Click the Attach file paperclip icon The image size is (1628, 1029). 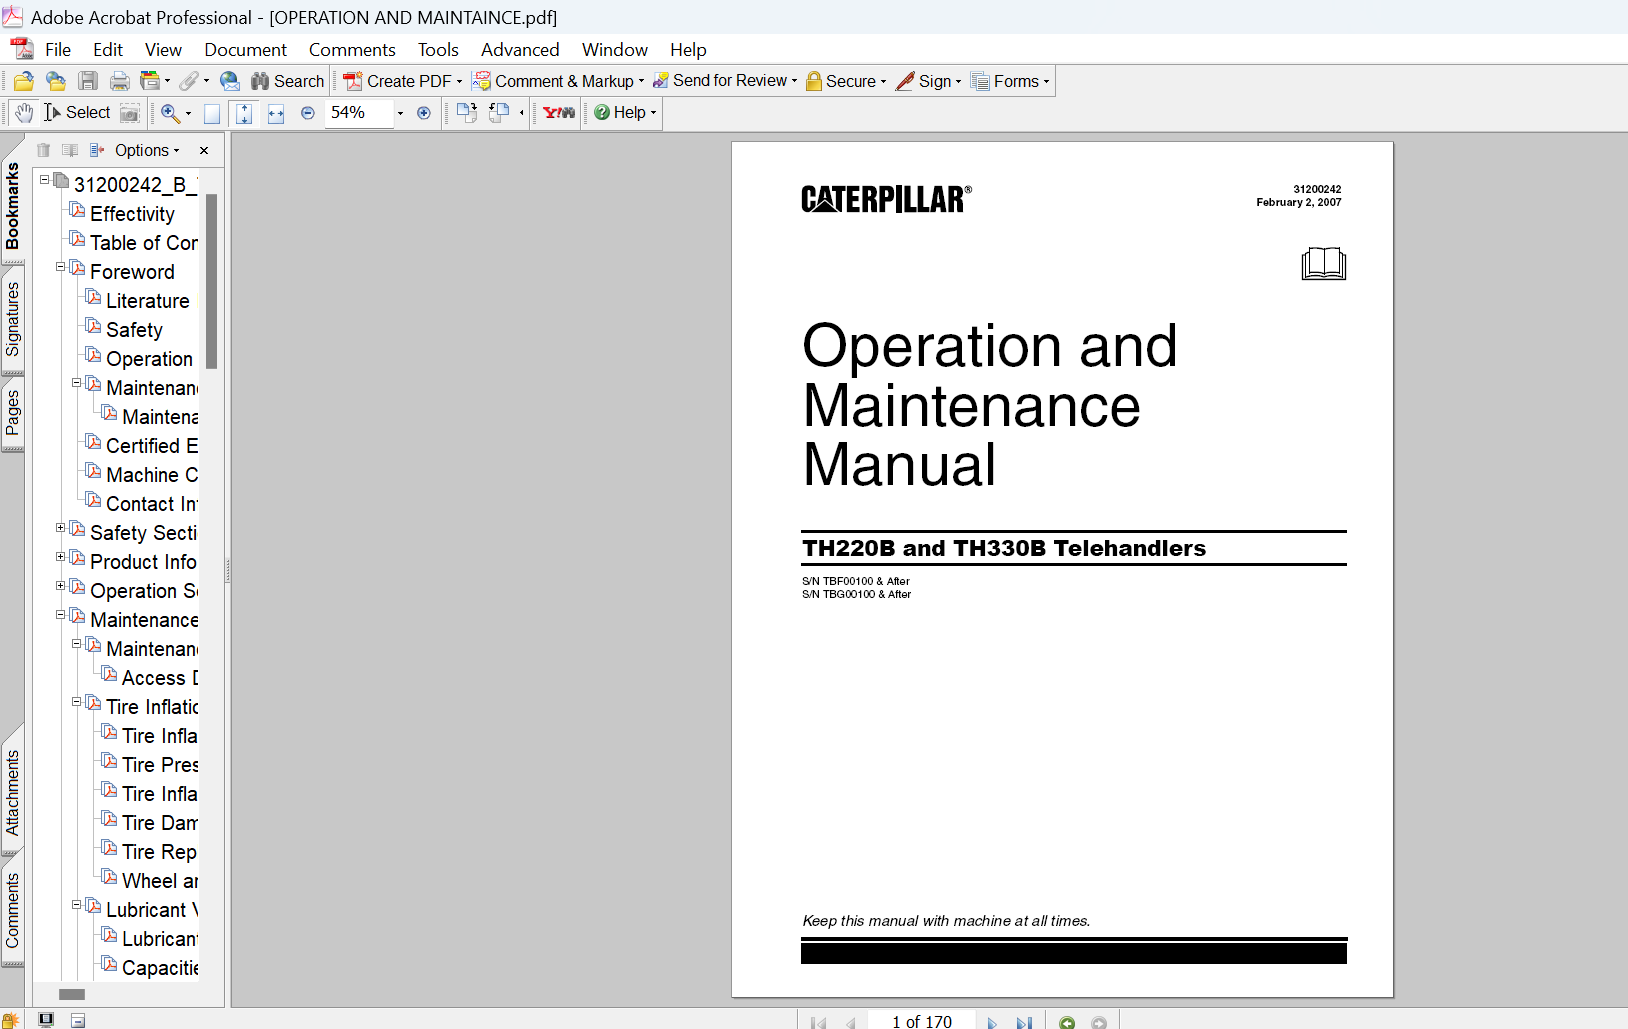click(x=189, y=81)
